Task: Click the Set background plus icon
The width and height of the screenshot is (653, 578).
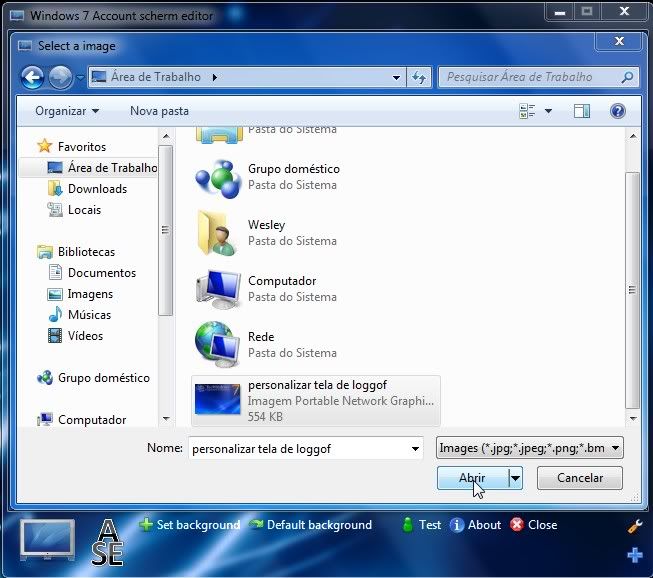Action: point(146,525)
